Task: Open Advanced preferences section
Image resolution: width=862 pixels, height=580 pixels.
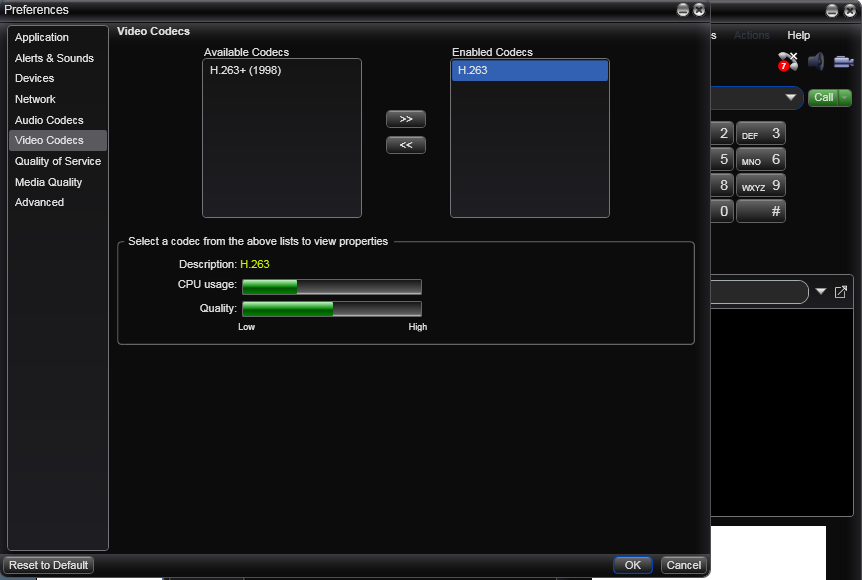Action: [x=58, y=203]
